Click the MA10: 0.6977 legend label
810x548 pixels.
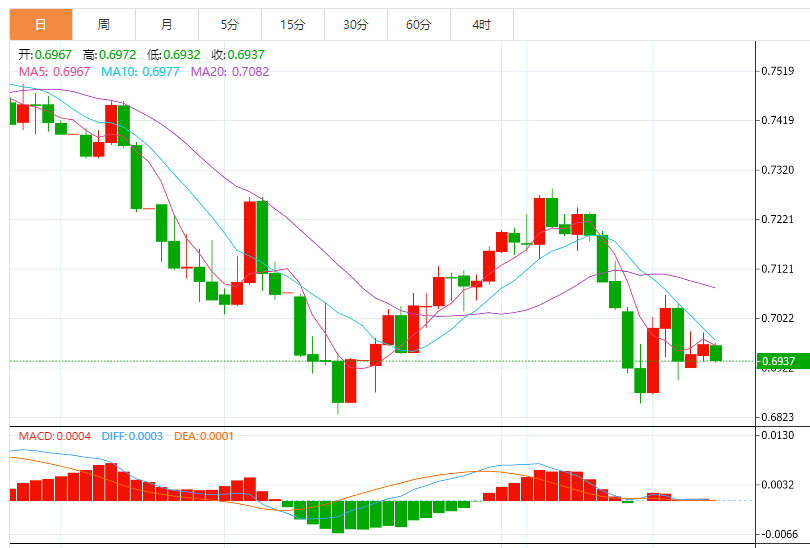140,72
